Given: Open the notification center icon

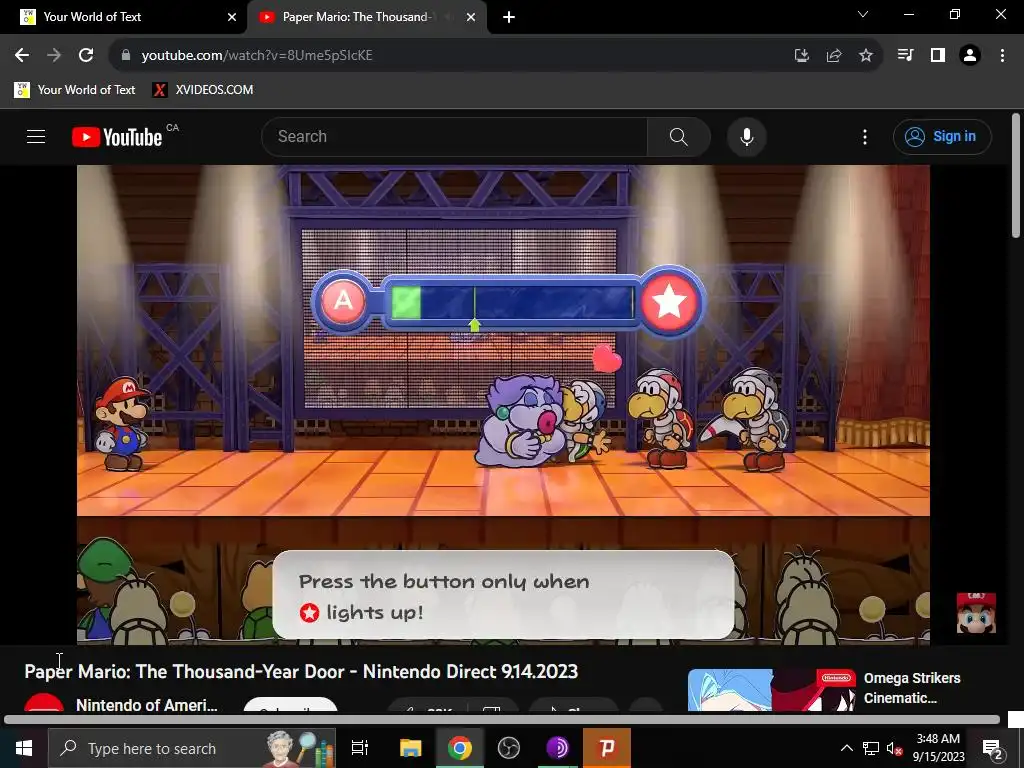Looking at the screenshot, I should click(x=993, y=748).
